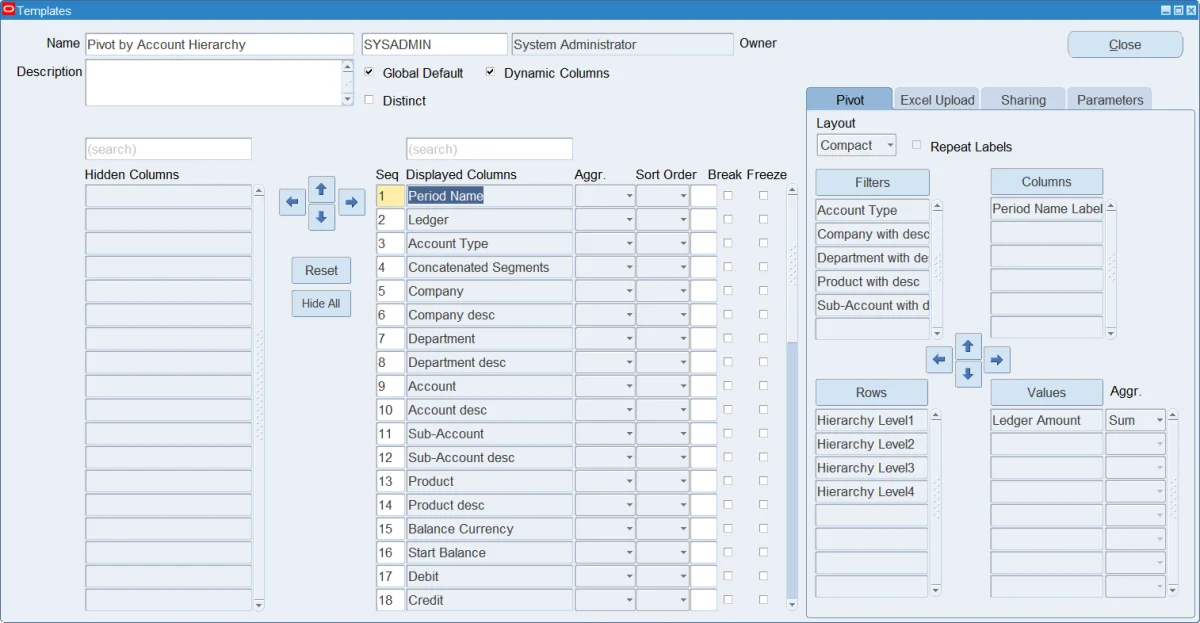Toggle the Global Default checkbox
The width and height of the screenshot is (1200, 623).
coord(369,72)
